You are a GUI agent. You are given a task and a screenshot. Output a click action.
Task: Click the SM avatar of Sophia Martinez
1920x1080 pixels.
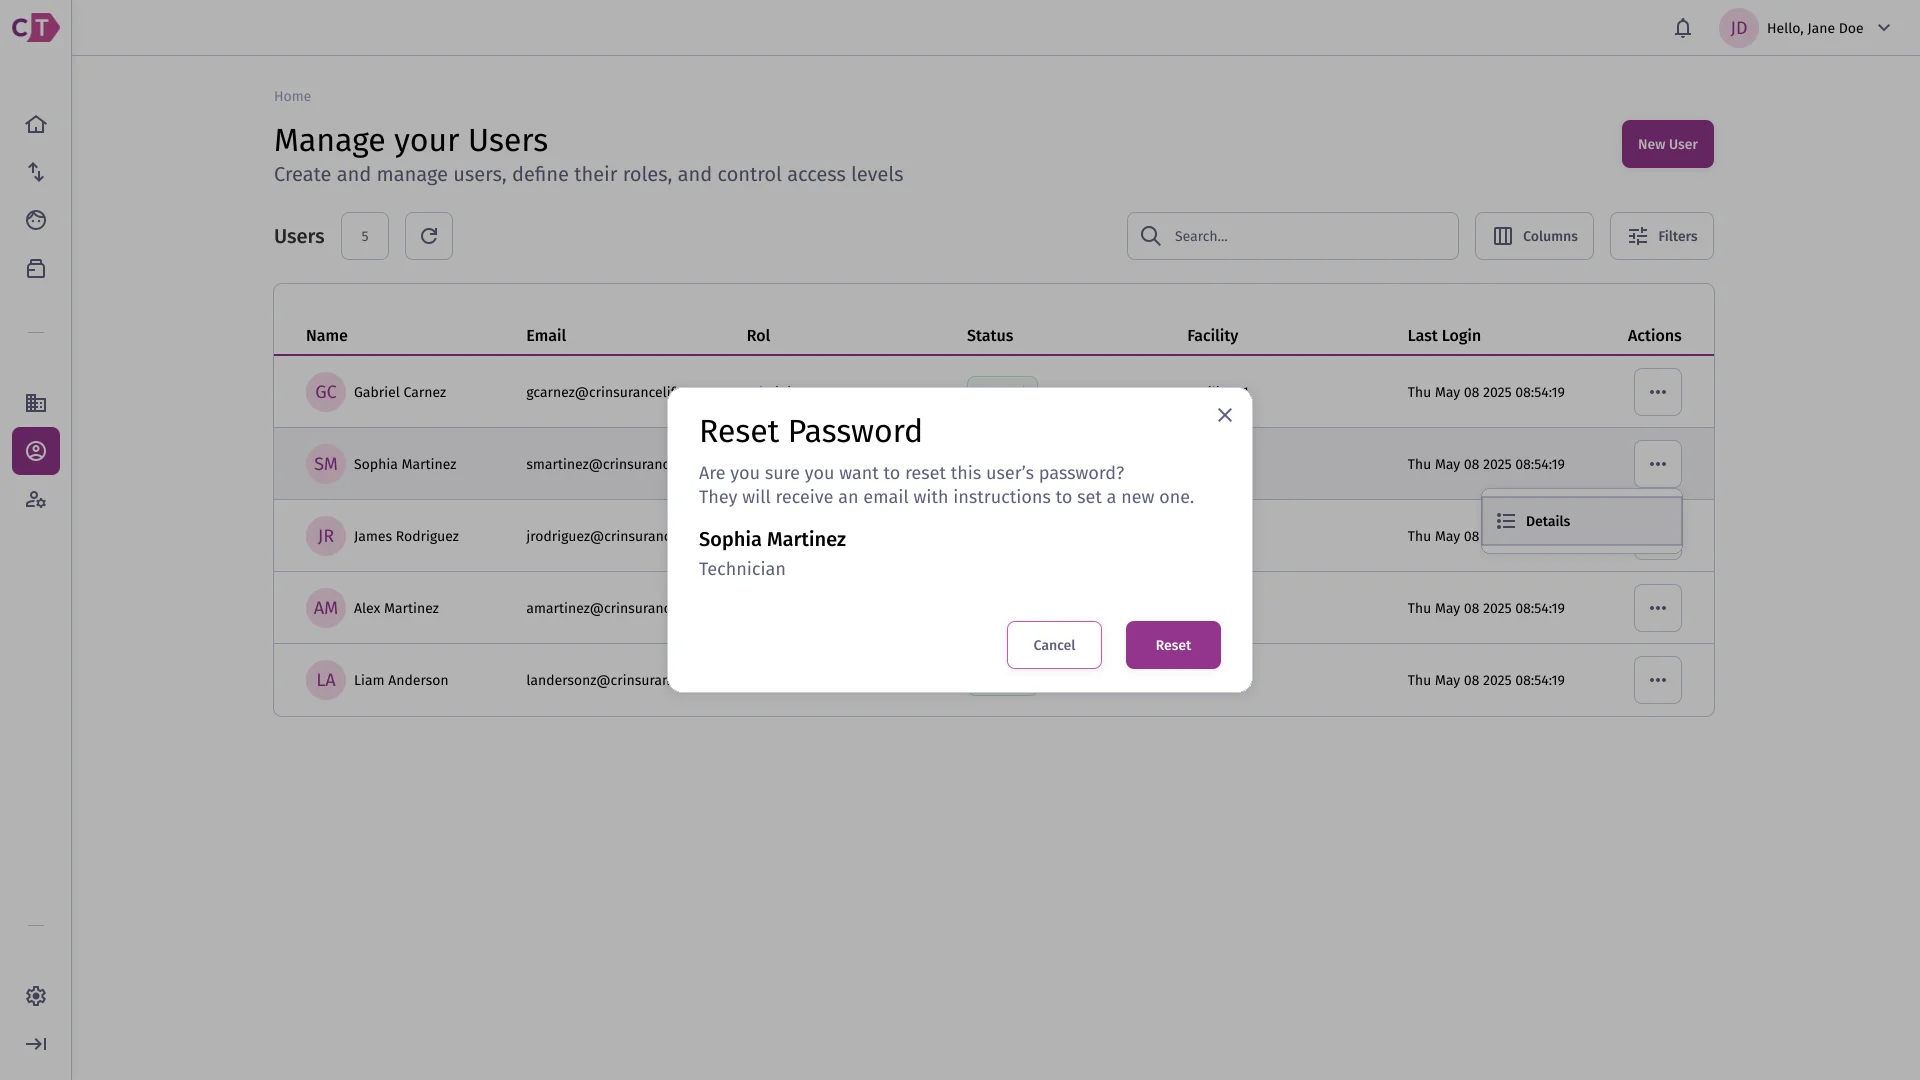point(326,464)
